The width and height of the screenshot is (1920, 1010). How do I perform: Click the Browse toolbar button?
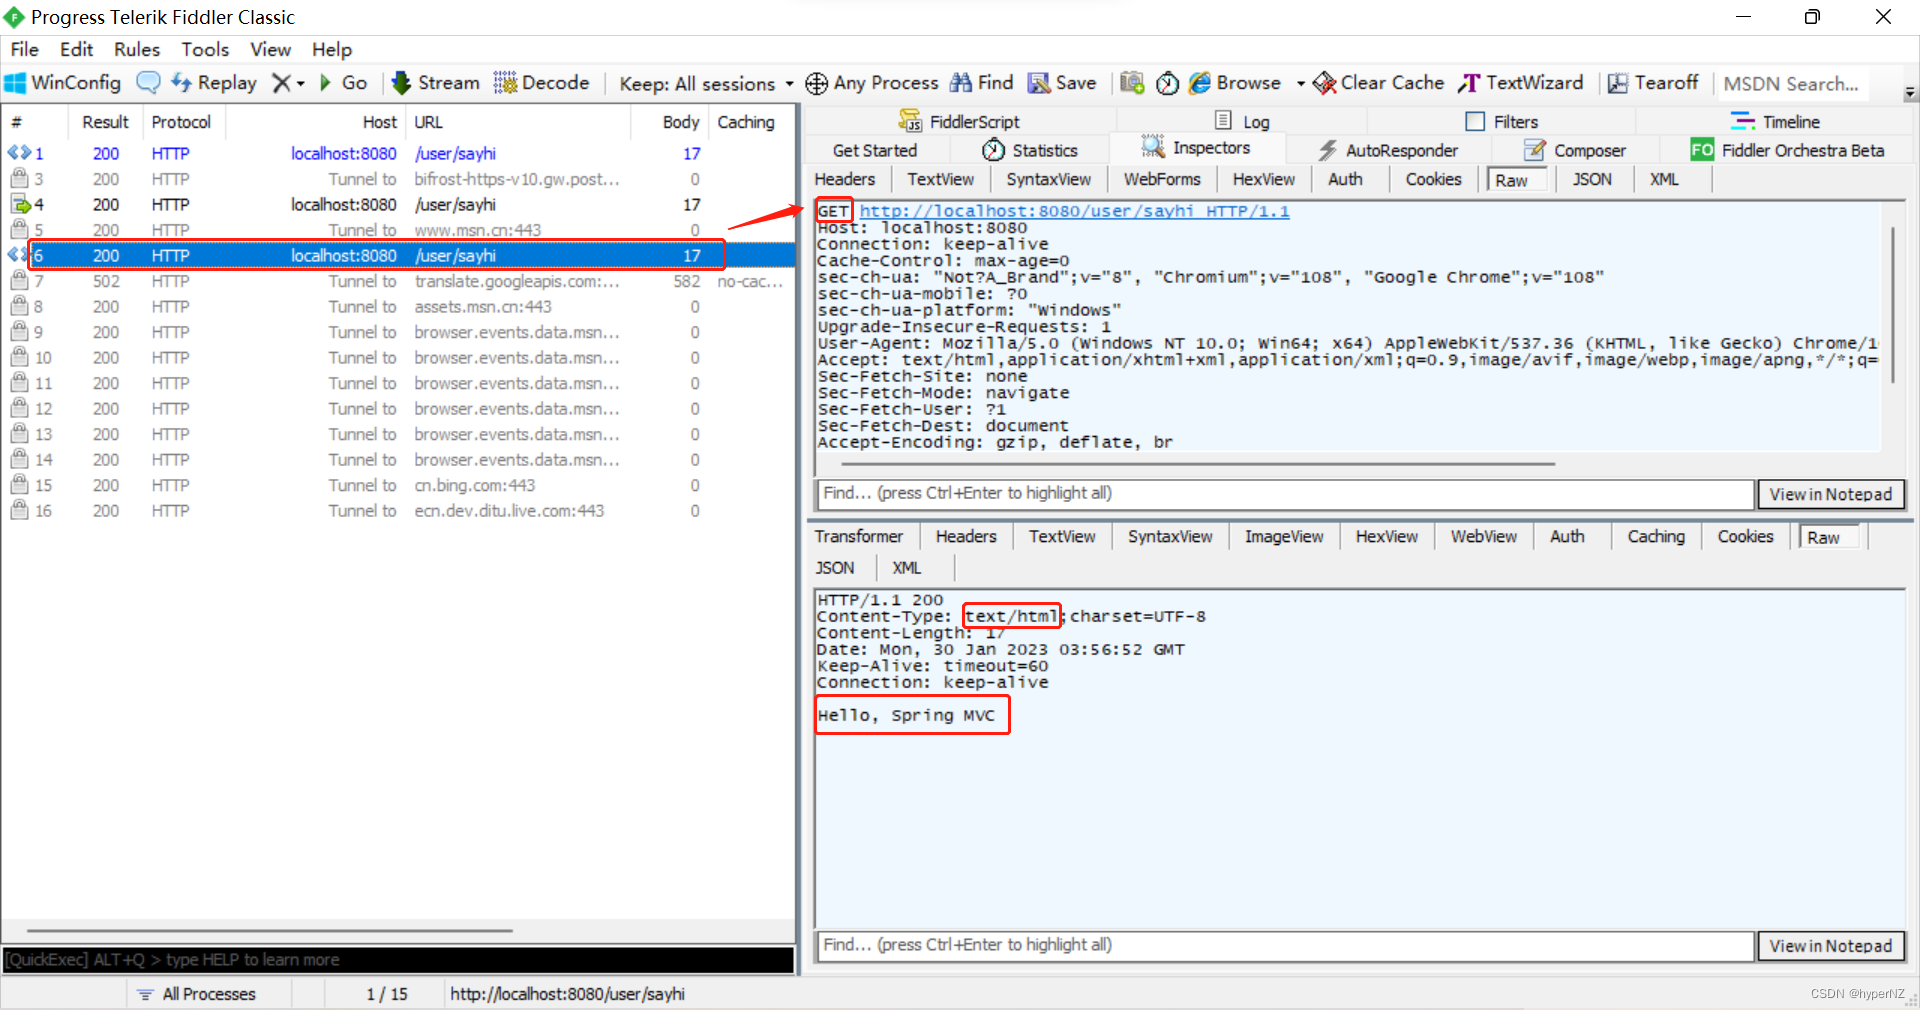tap(1235, 83)
